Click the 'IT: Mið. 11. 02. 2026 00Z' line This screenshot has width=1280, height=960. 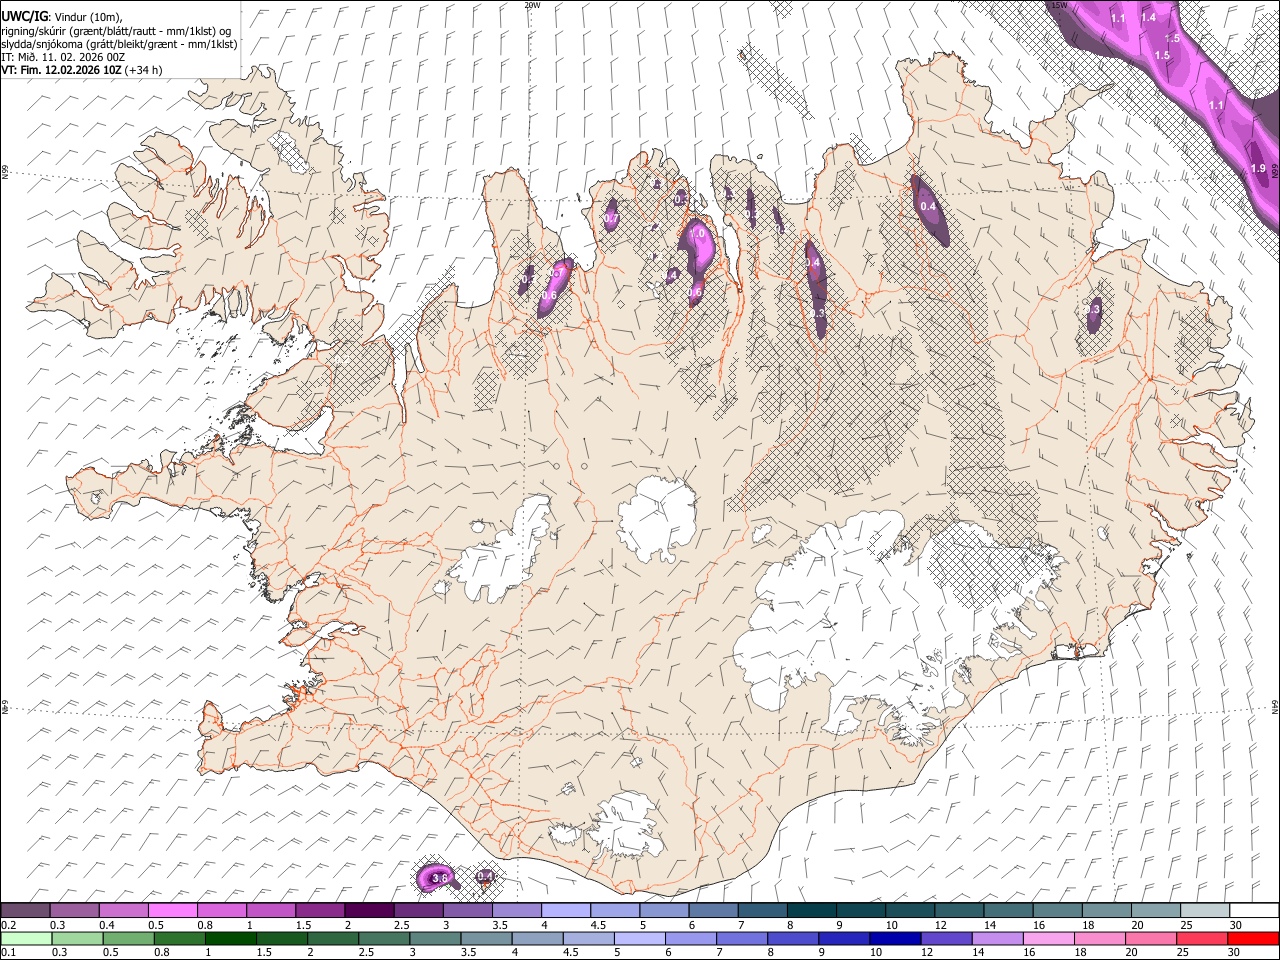[x=63, y=57]
